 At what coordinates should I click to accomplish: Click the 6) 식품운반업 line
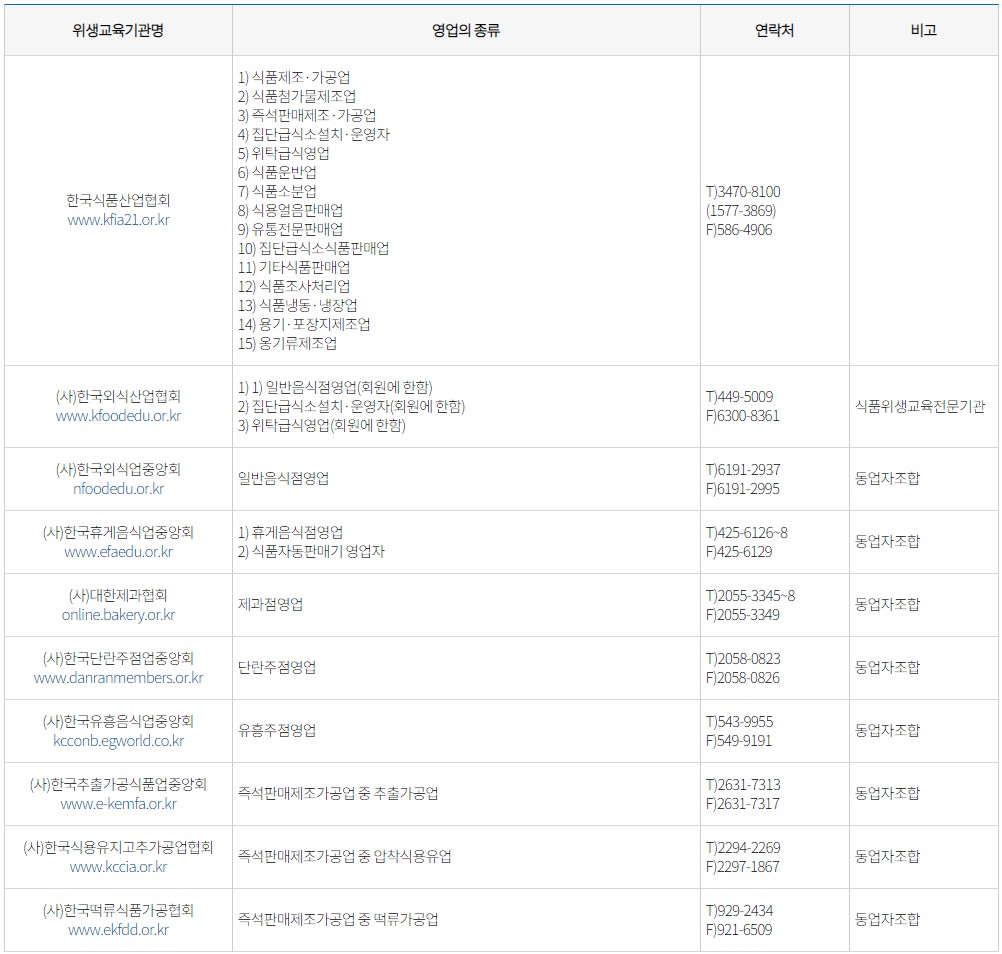pos(277,173)
